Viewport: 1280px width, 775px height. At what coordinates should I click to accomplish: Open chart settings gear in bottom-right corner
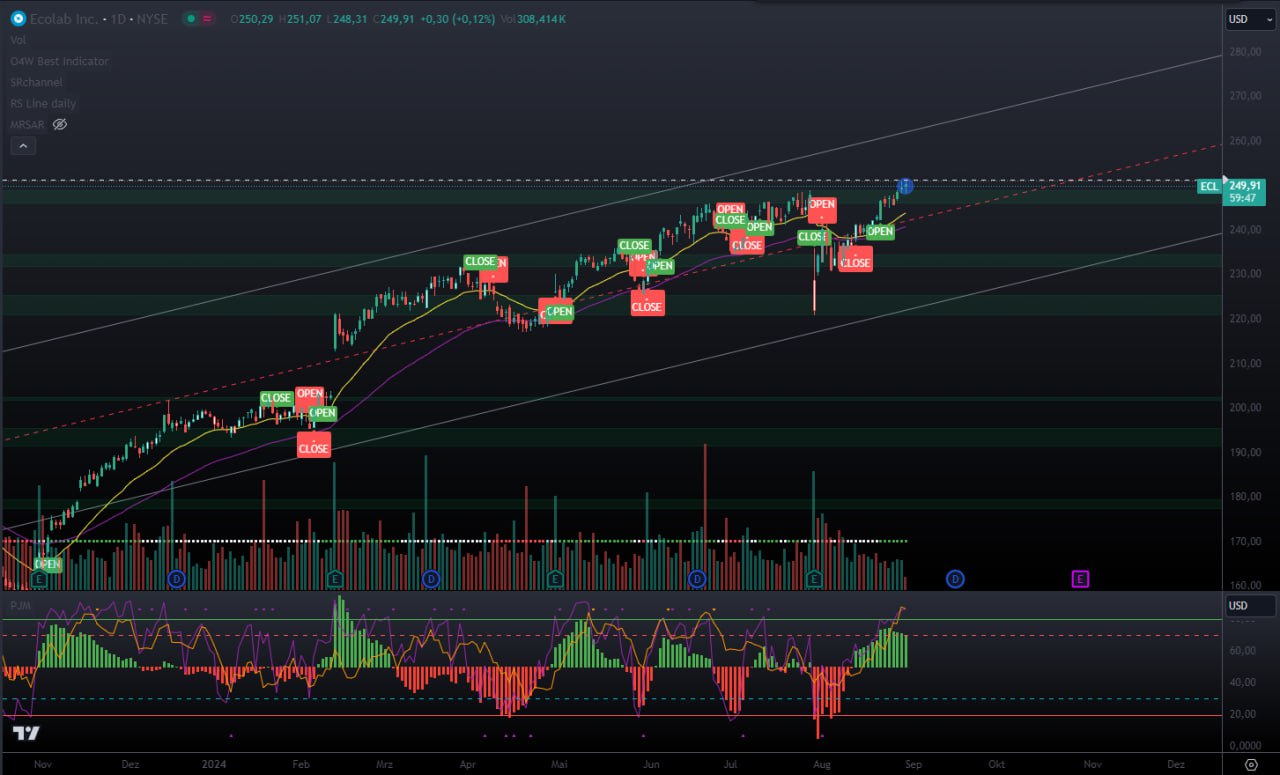click(1250, 764)
